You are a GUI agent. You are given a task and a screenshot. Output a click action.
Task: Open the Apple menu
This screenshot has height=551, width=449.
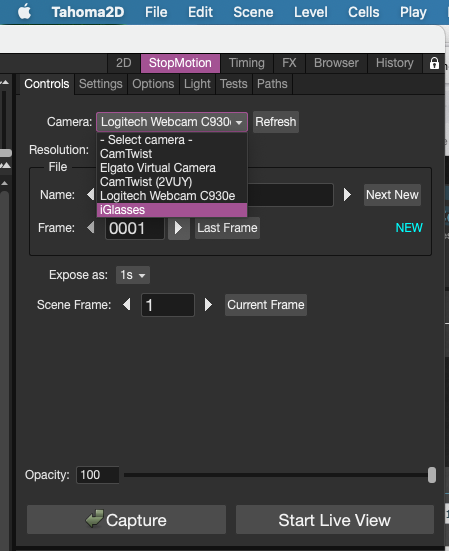coord(24,12)
